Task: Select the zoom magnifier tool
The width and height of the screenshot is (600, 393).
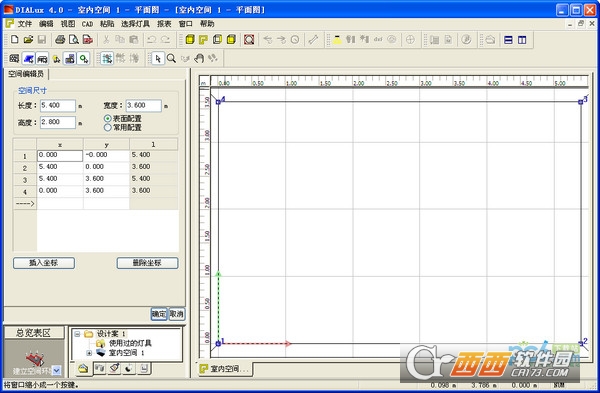Action: point(171,58)
